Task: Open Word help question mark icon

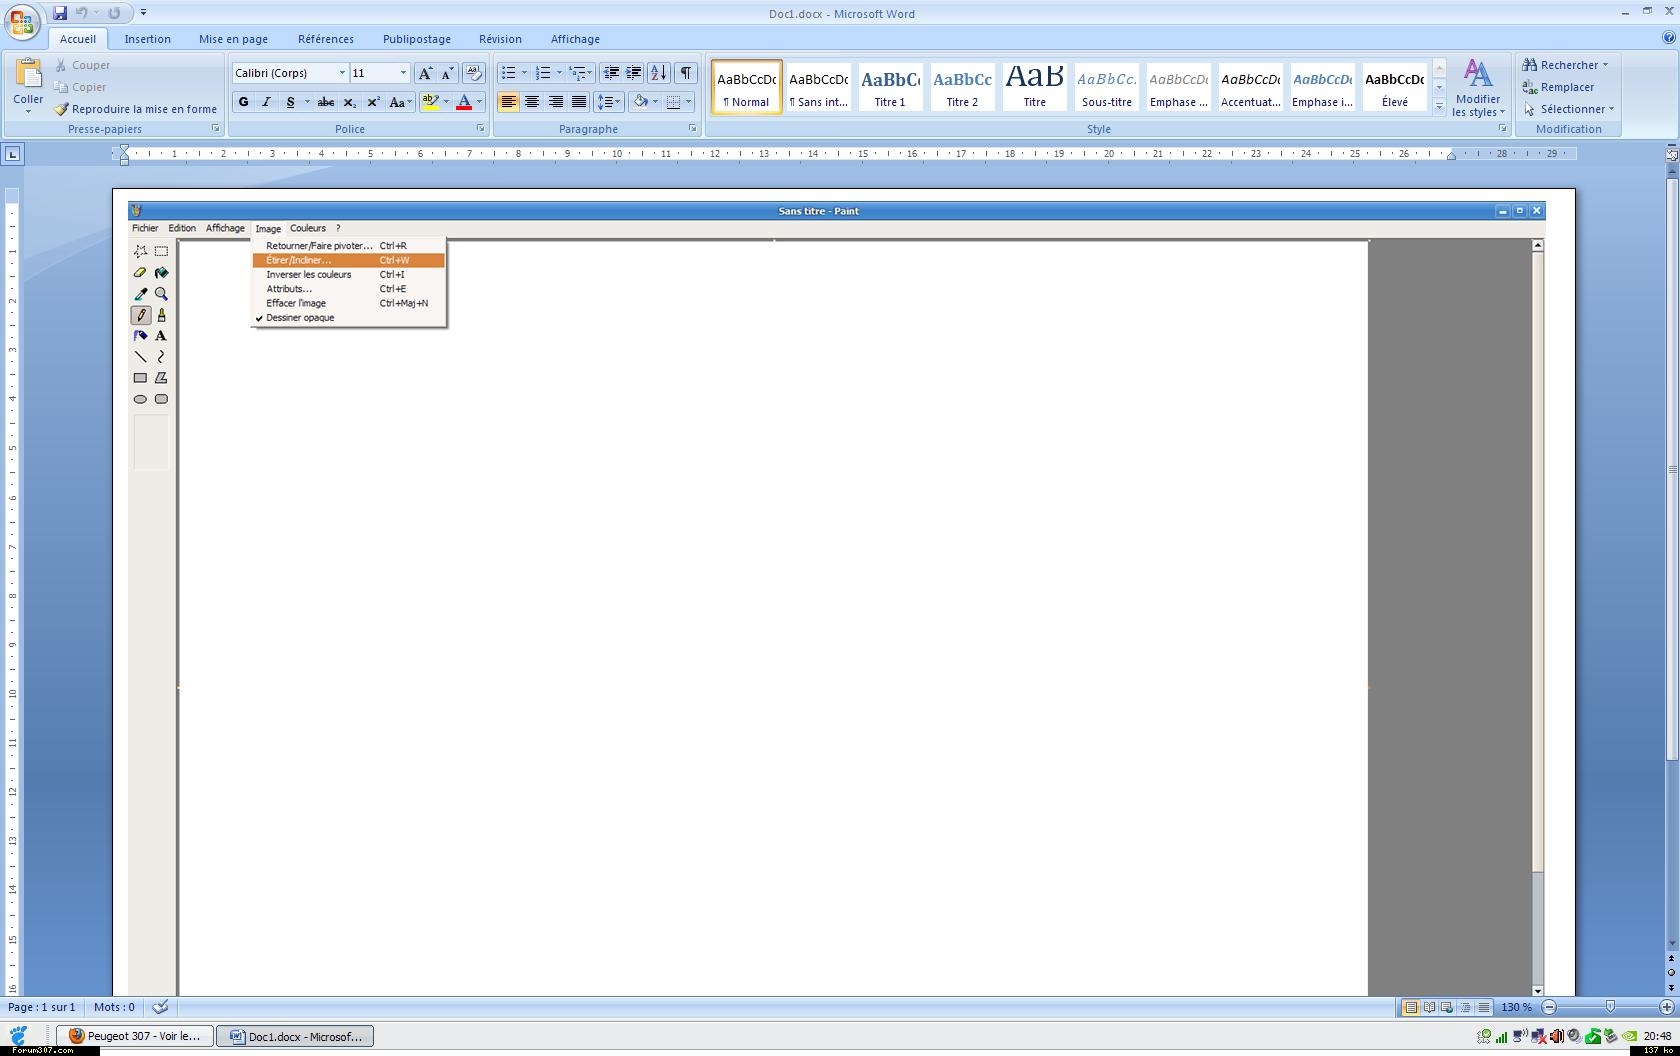Action: tap(1668, 38)
